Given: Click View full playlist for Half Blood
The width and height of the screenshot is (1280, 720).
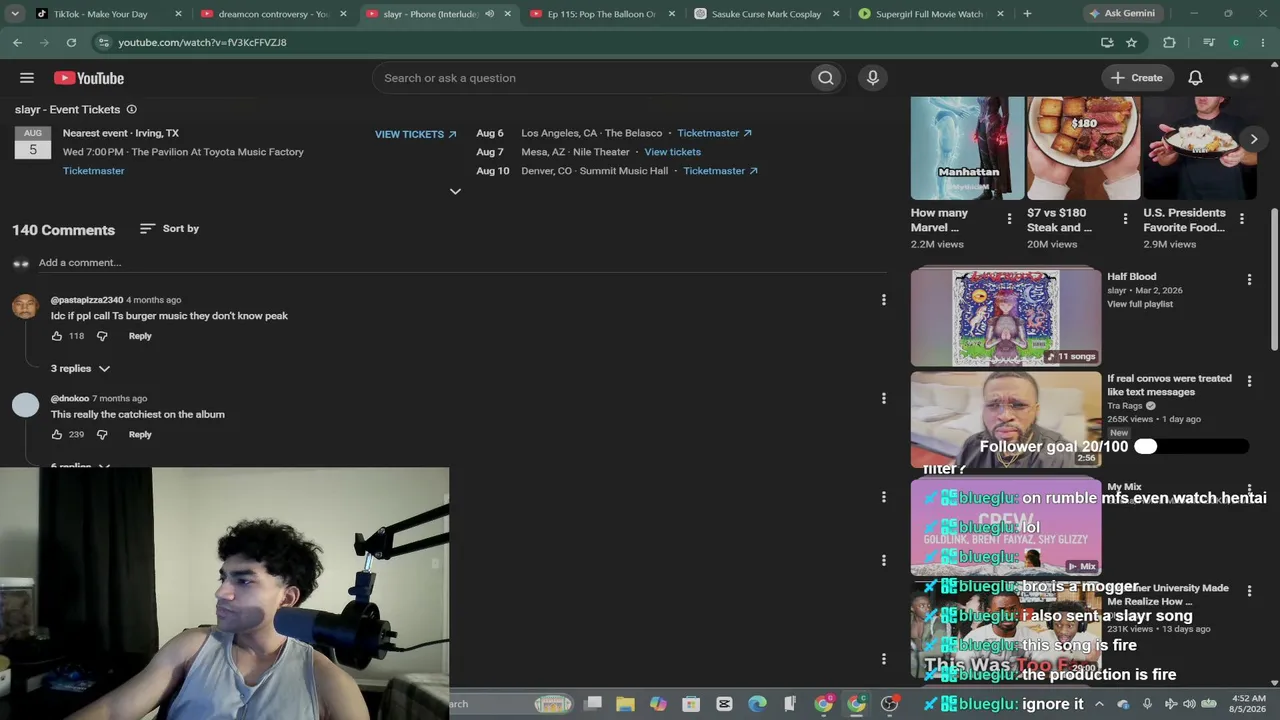Looking at the screenshot, I should 1140,304.
